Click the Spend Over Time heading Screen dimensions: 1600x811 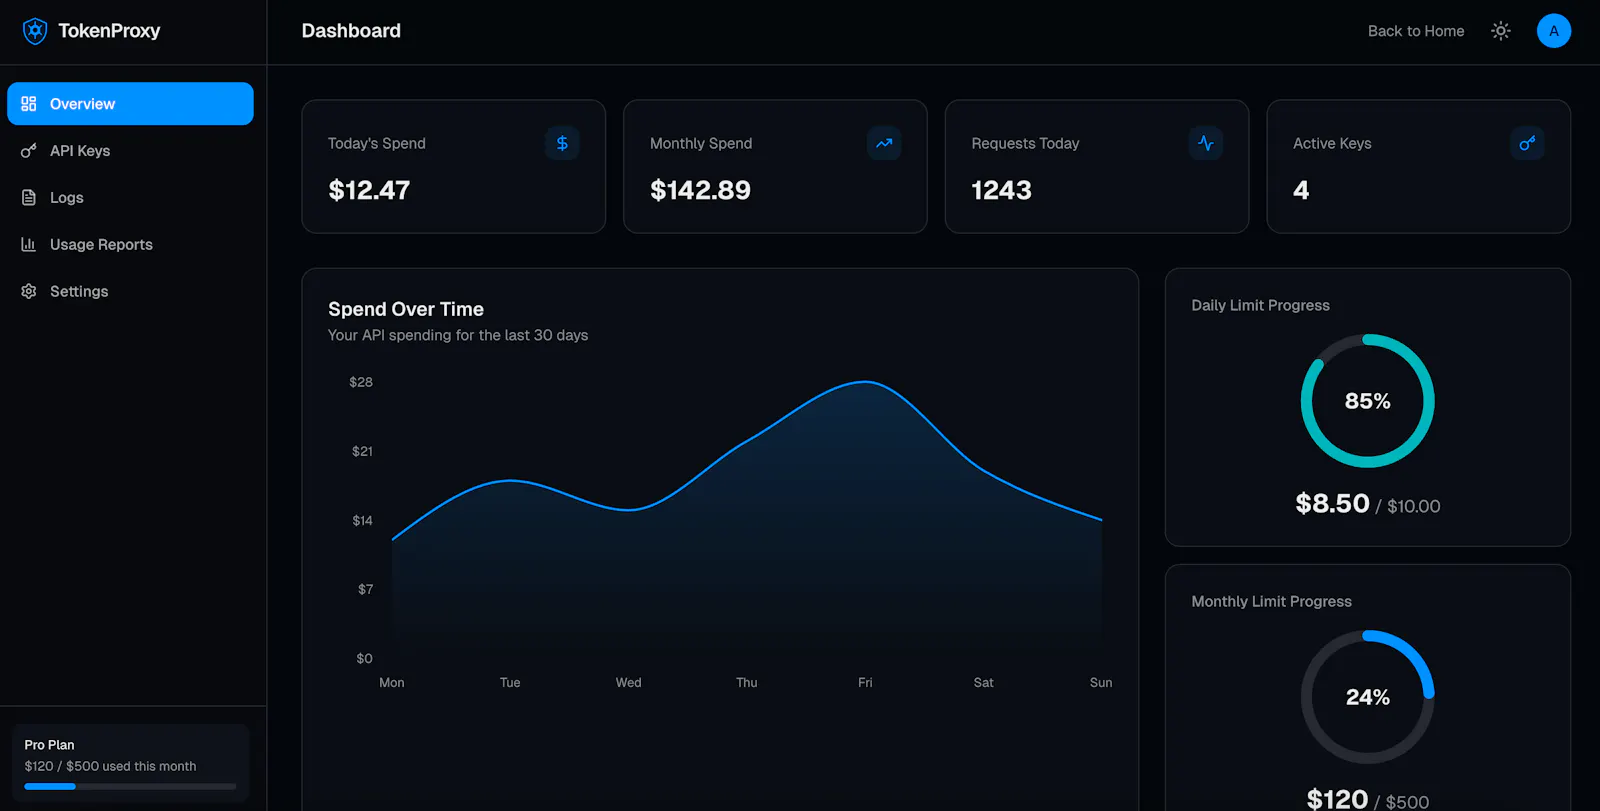click(x=406, y=309)
